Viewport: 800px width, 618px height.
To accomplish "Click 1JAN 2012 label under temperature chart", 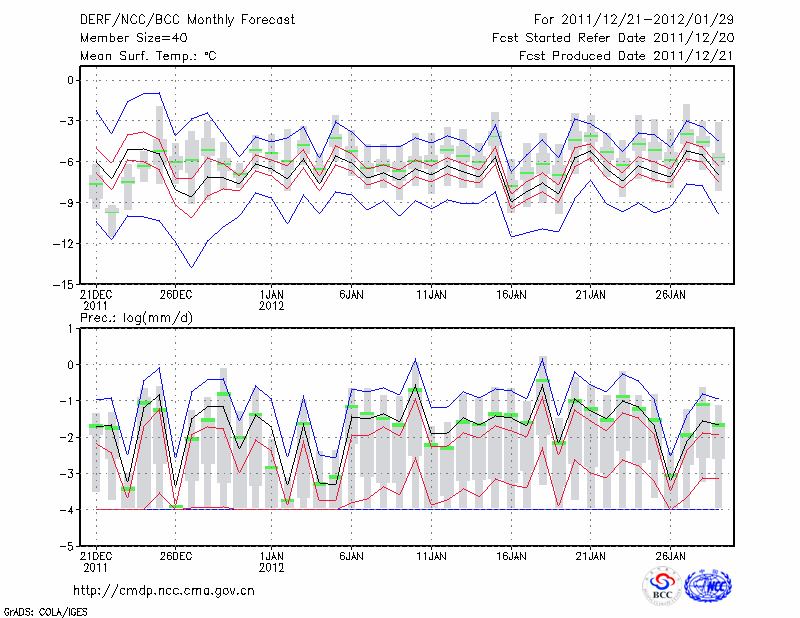I will coord(271,300).
